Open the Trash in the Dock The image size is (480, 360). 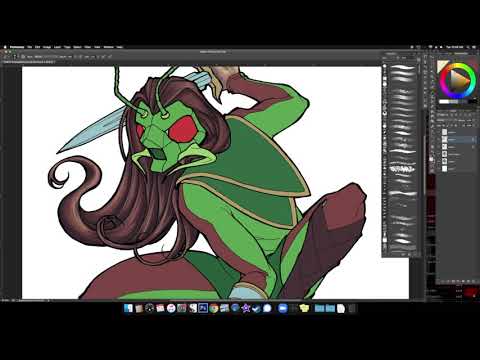click(x=352, y=308)
